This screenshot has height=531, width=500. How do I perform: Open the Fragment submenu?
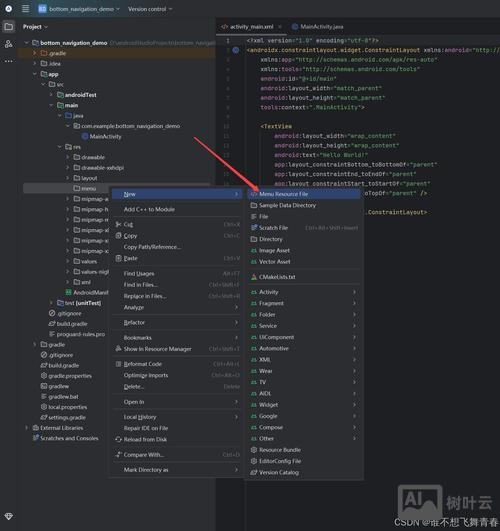click(x=304, y=303)
